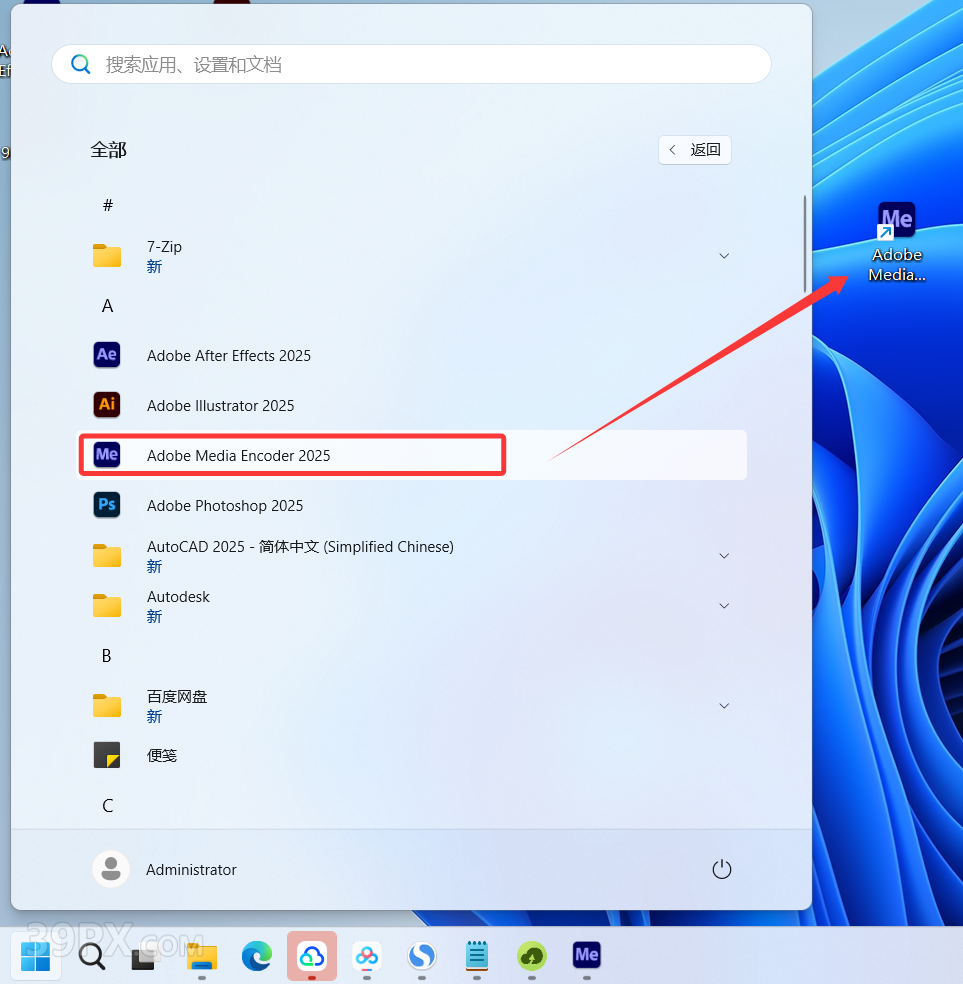Select Adobe Photoshop 2025 text entry
This screenshot has height=984, width=963.
pos(225,506)
